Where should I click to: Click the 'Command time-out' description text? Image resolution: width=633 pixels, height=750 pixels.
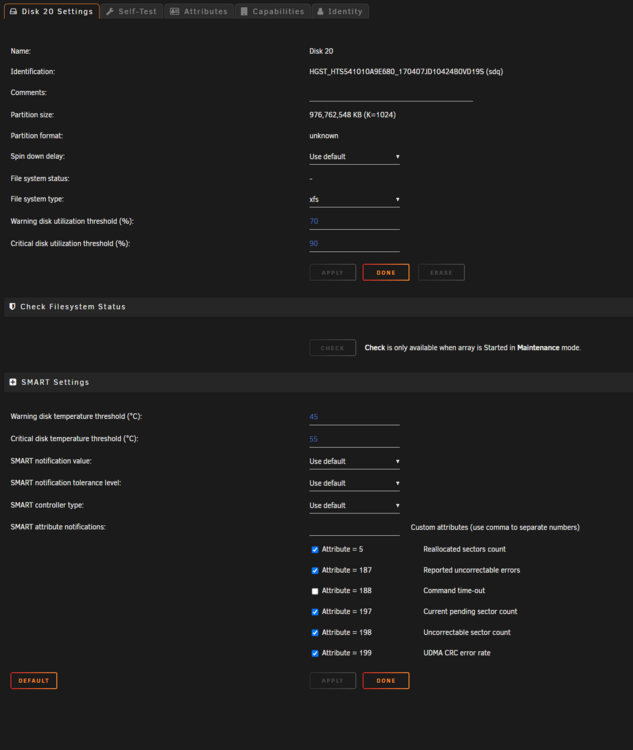coord(454,591)
